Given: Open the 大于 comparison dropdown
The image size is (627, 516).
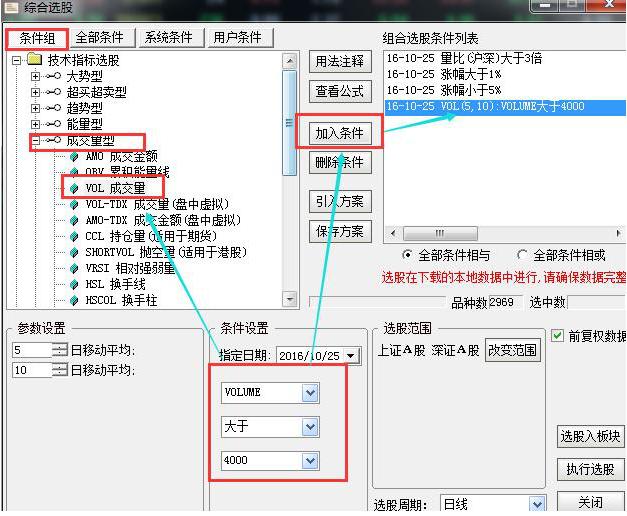Looking at the screenshot, I should click(310, 426).
